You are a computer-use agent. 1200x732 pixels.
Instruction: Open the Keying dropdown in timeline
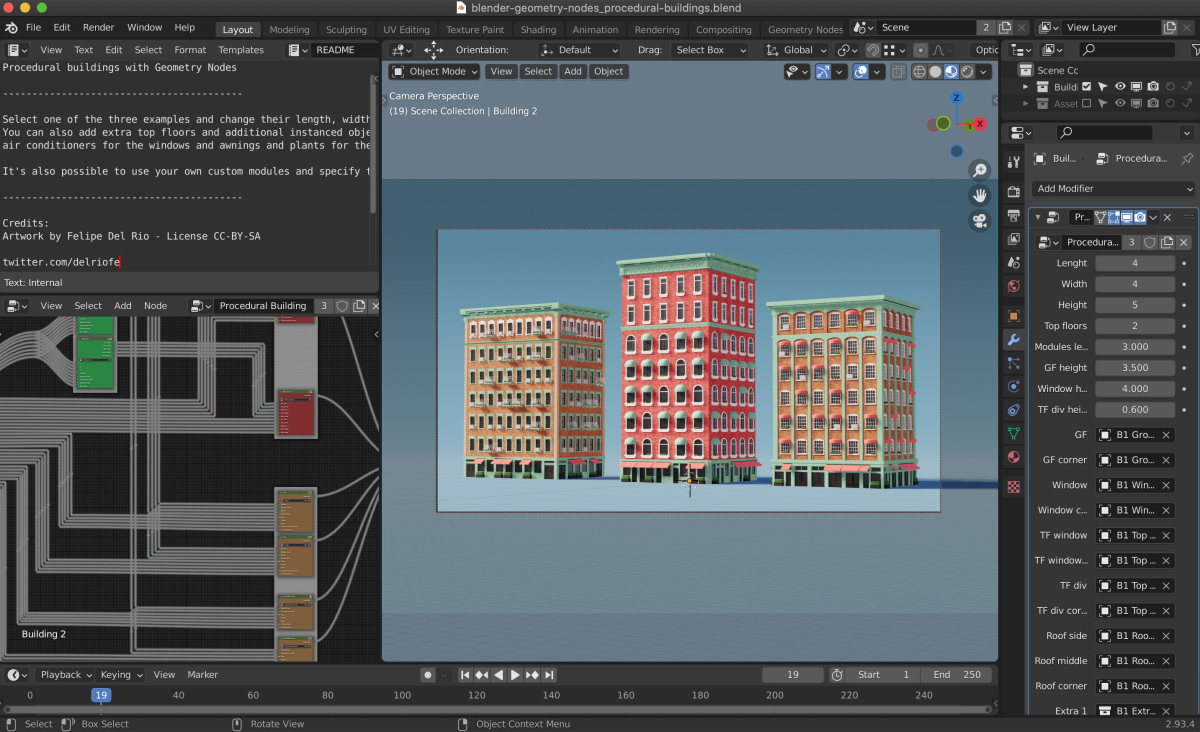(120, 675)
